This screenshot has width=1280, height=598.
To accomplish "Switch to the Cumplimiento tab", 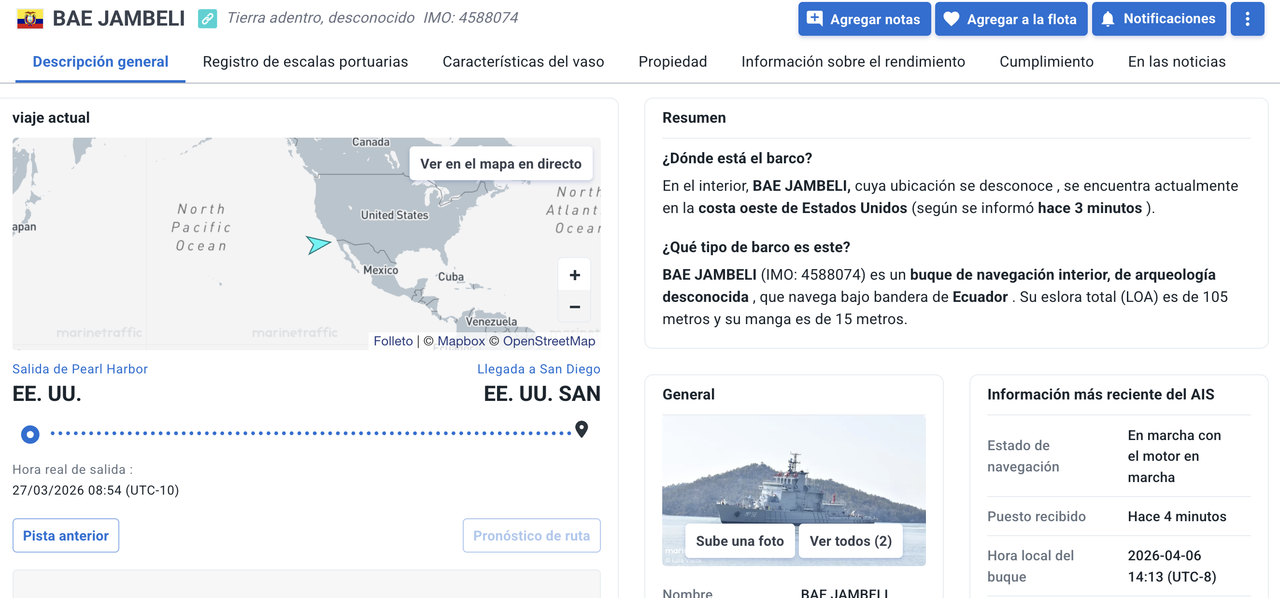I will coord(1046,61).
